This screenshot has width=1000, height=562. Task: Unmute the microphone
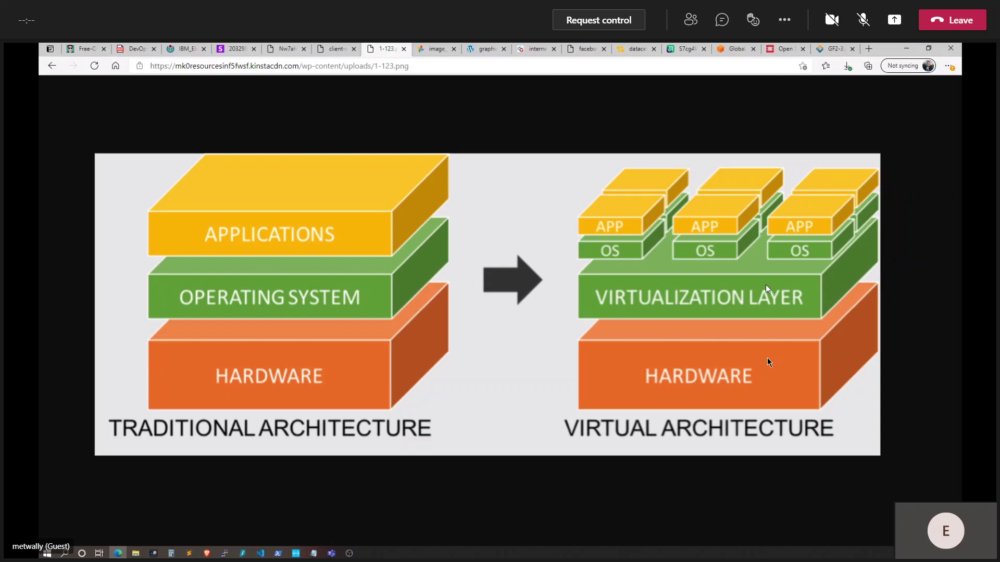point(863,20)
